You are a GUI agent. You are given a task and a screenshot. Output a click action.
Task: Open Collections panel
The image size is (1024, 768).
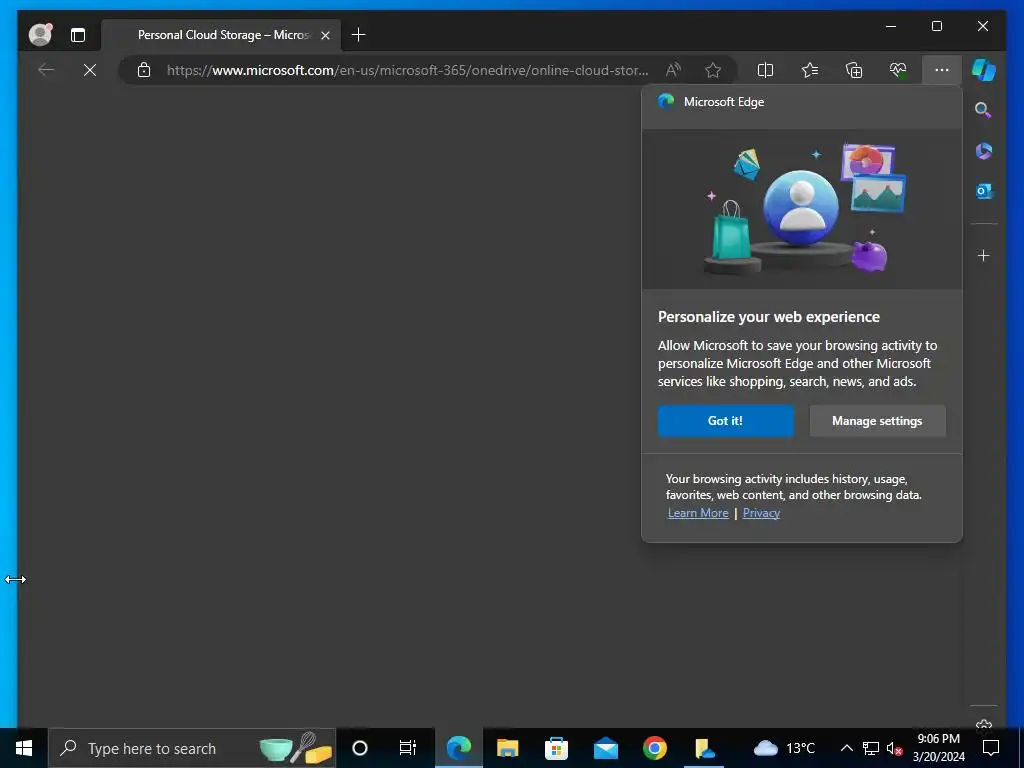click(854, 70)
